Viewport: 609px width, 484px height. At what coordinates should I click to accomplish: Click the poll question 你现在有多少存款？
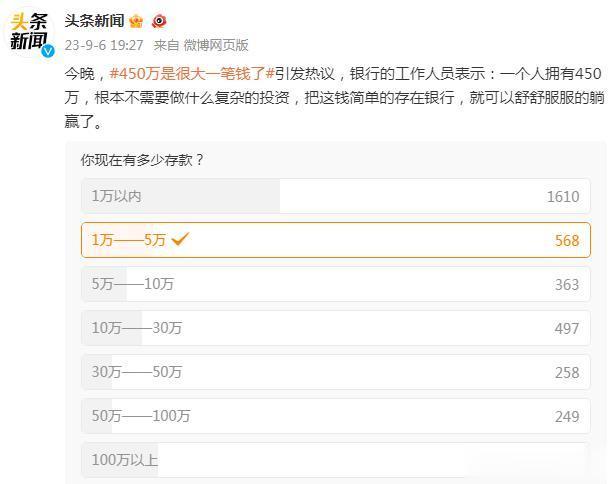click(142, 160)
